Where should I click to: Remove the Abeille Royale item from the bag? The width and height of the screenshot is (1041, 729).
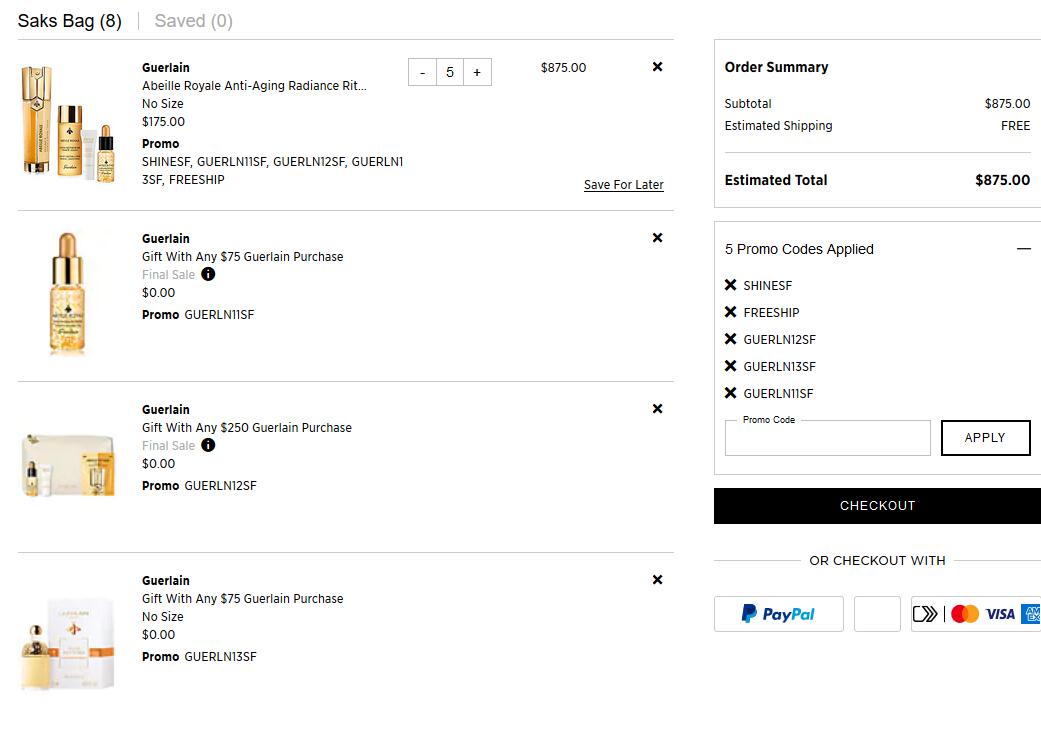(657, 66)
